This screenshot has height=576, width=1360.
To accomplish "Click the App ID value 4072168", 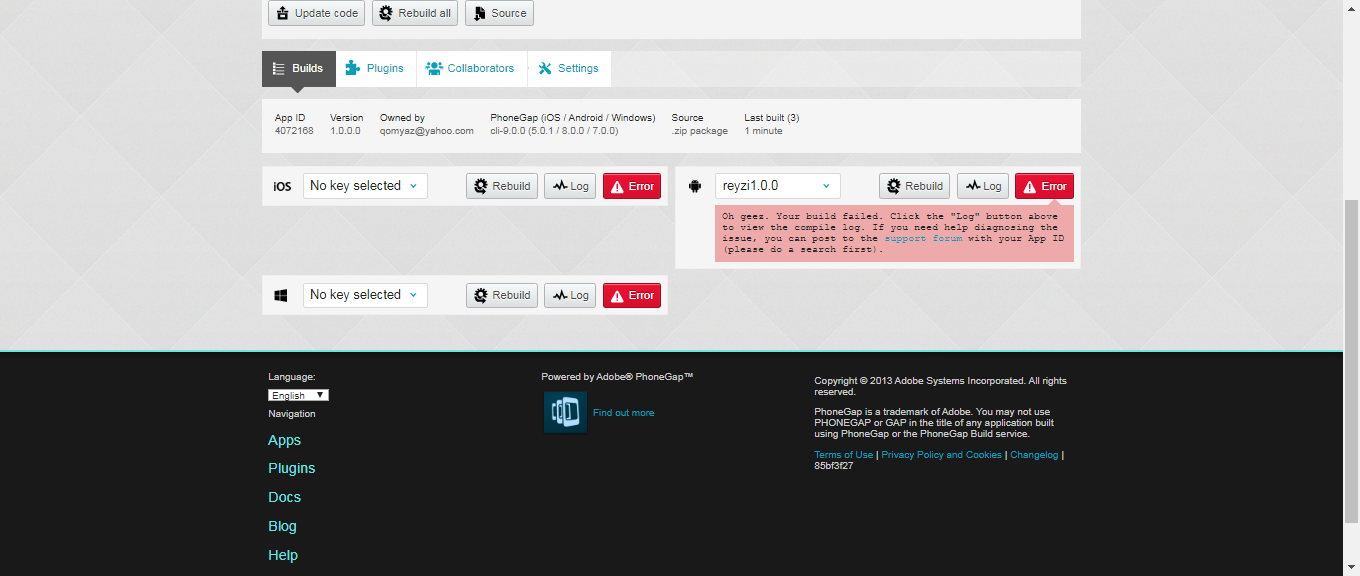I will 294,131.
